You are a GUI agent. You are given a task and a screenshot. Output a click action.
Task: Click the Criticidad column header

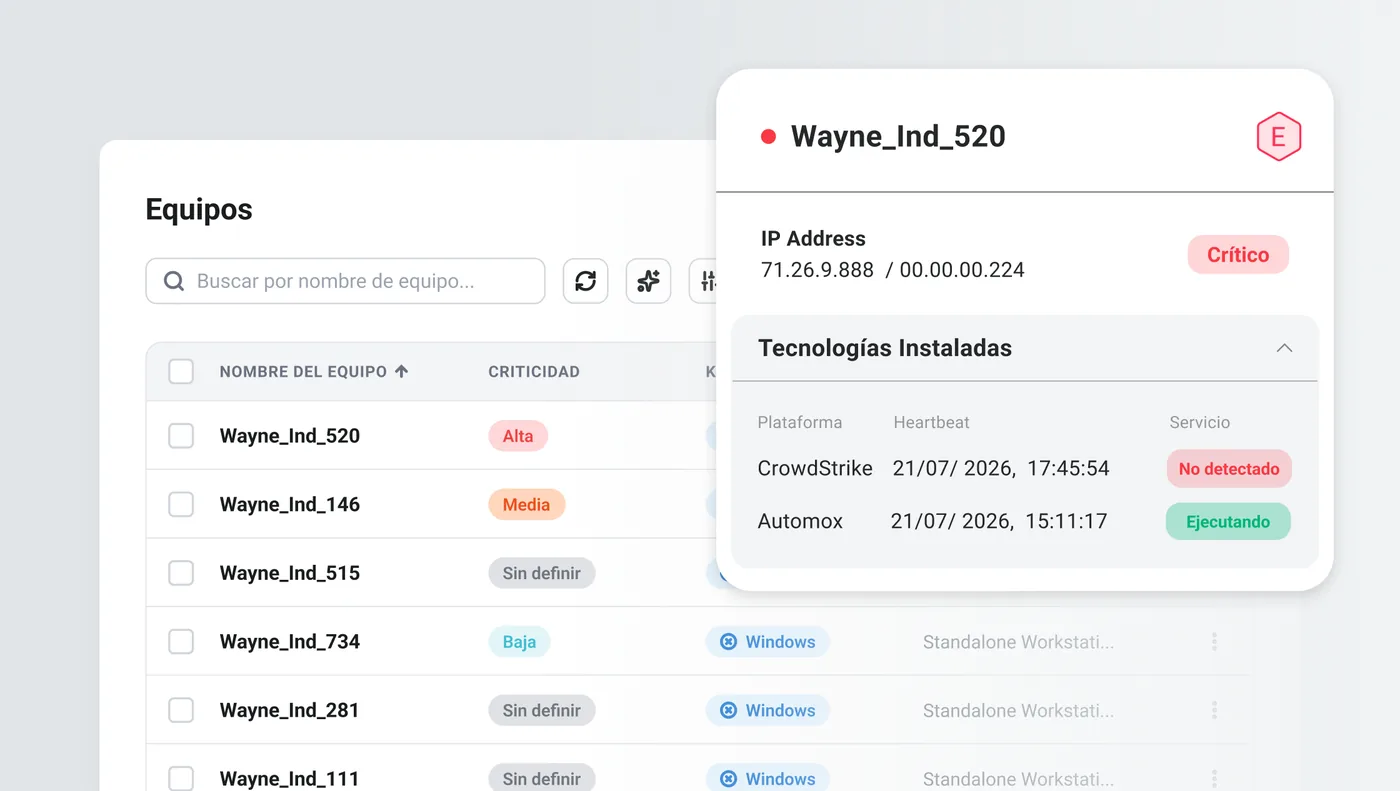[x=534, y=371]
